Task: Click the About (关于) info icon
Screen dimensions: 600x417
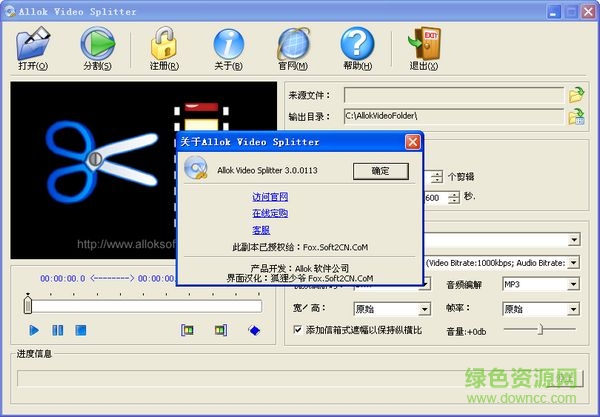Action: click(x=229, y=45)
